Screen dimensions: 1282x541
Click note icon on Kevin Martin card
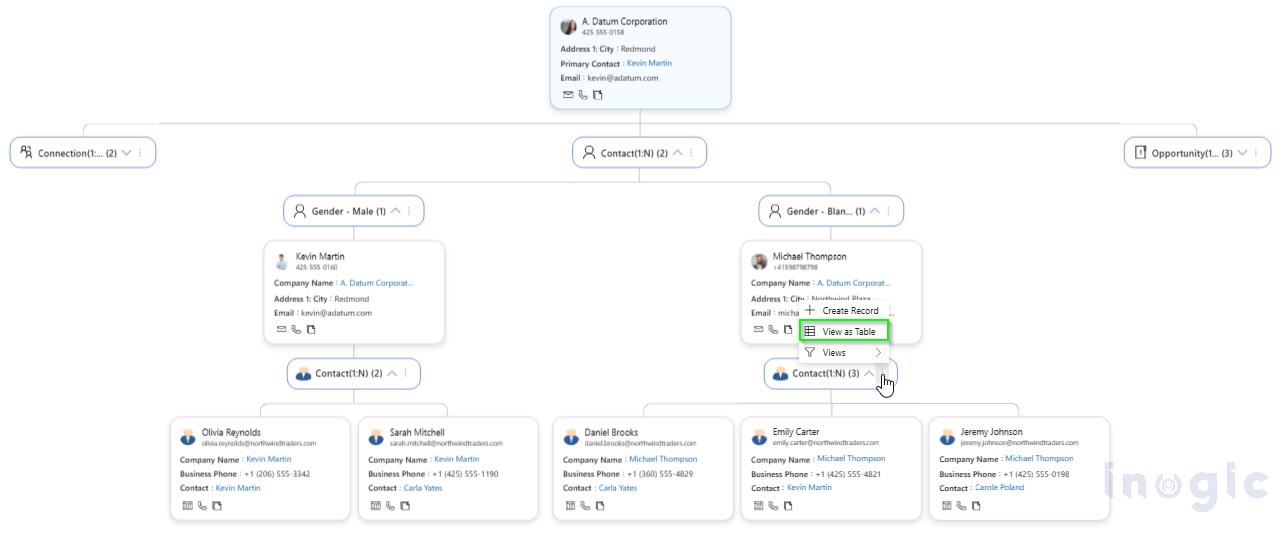[x=311, y=329]
